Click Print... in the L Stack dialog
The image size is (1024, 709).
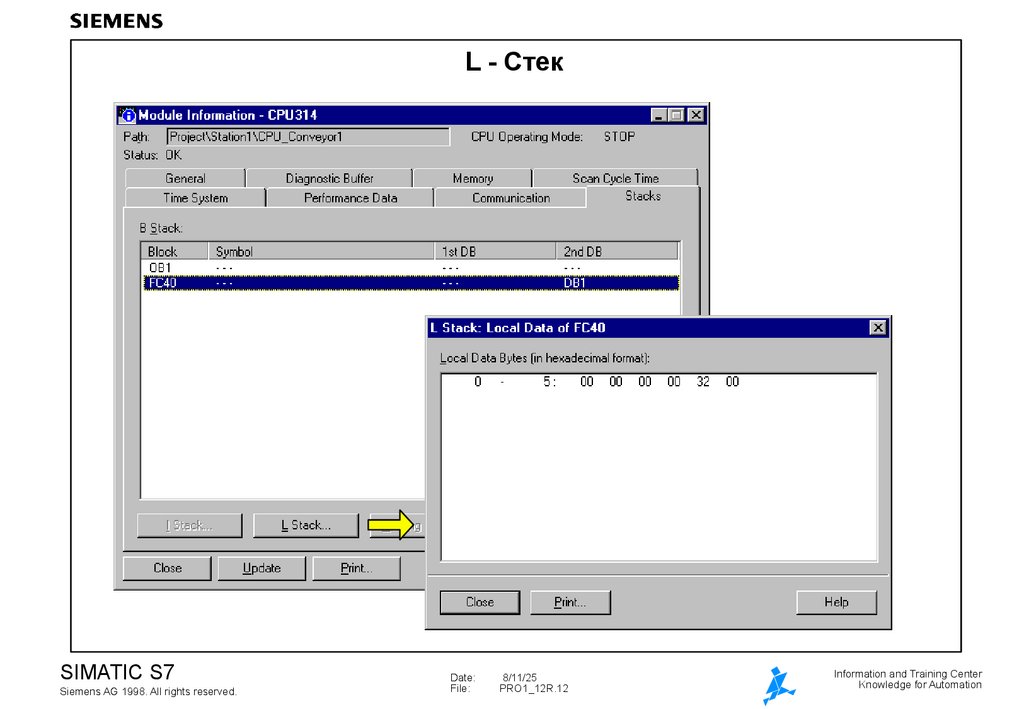(570, 602)
